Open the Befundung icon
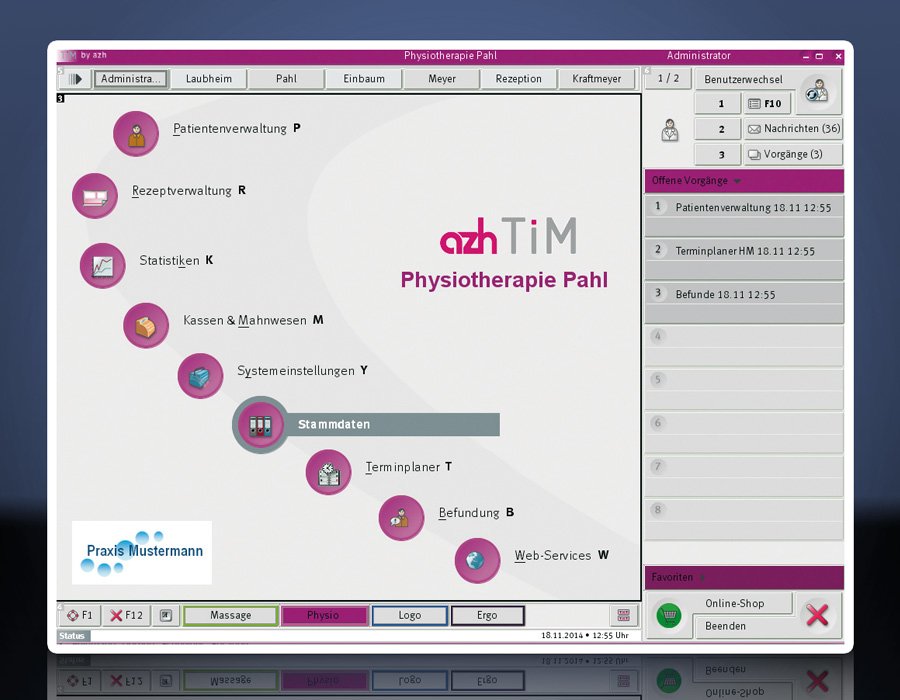 pyautogui.click(x=401, y=518)
